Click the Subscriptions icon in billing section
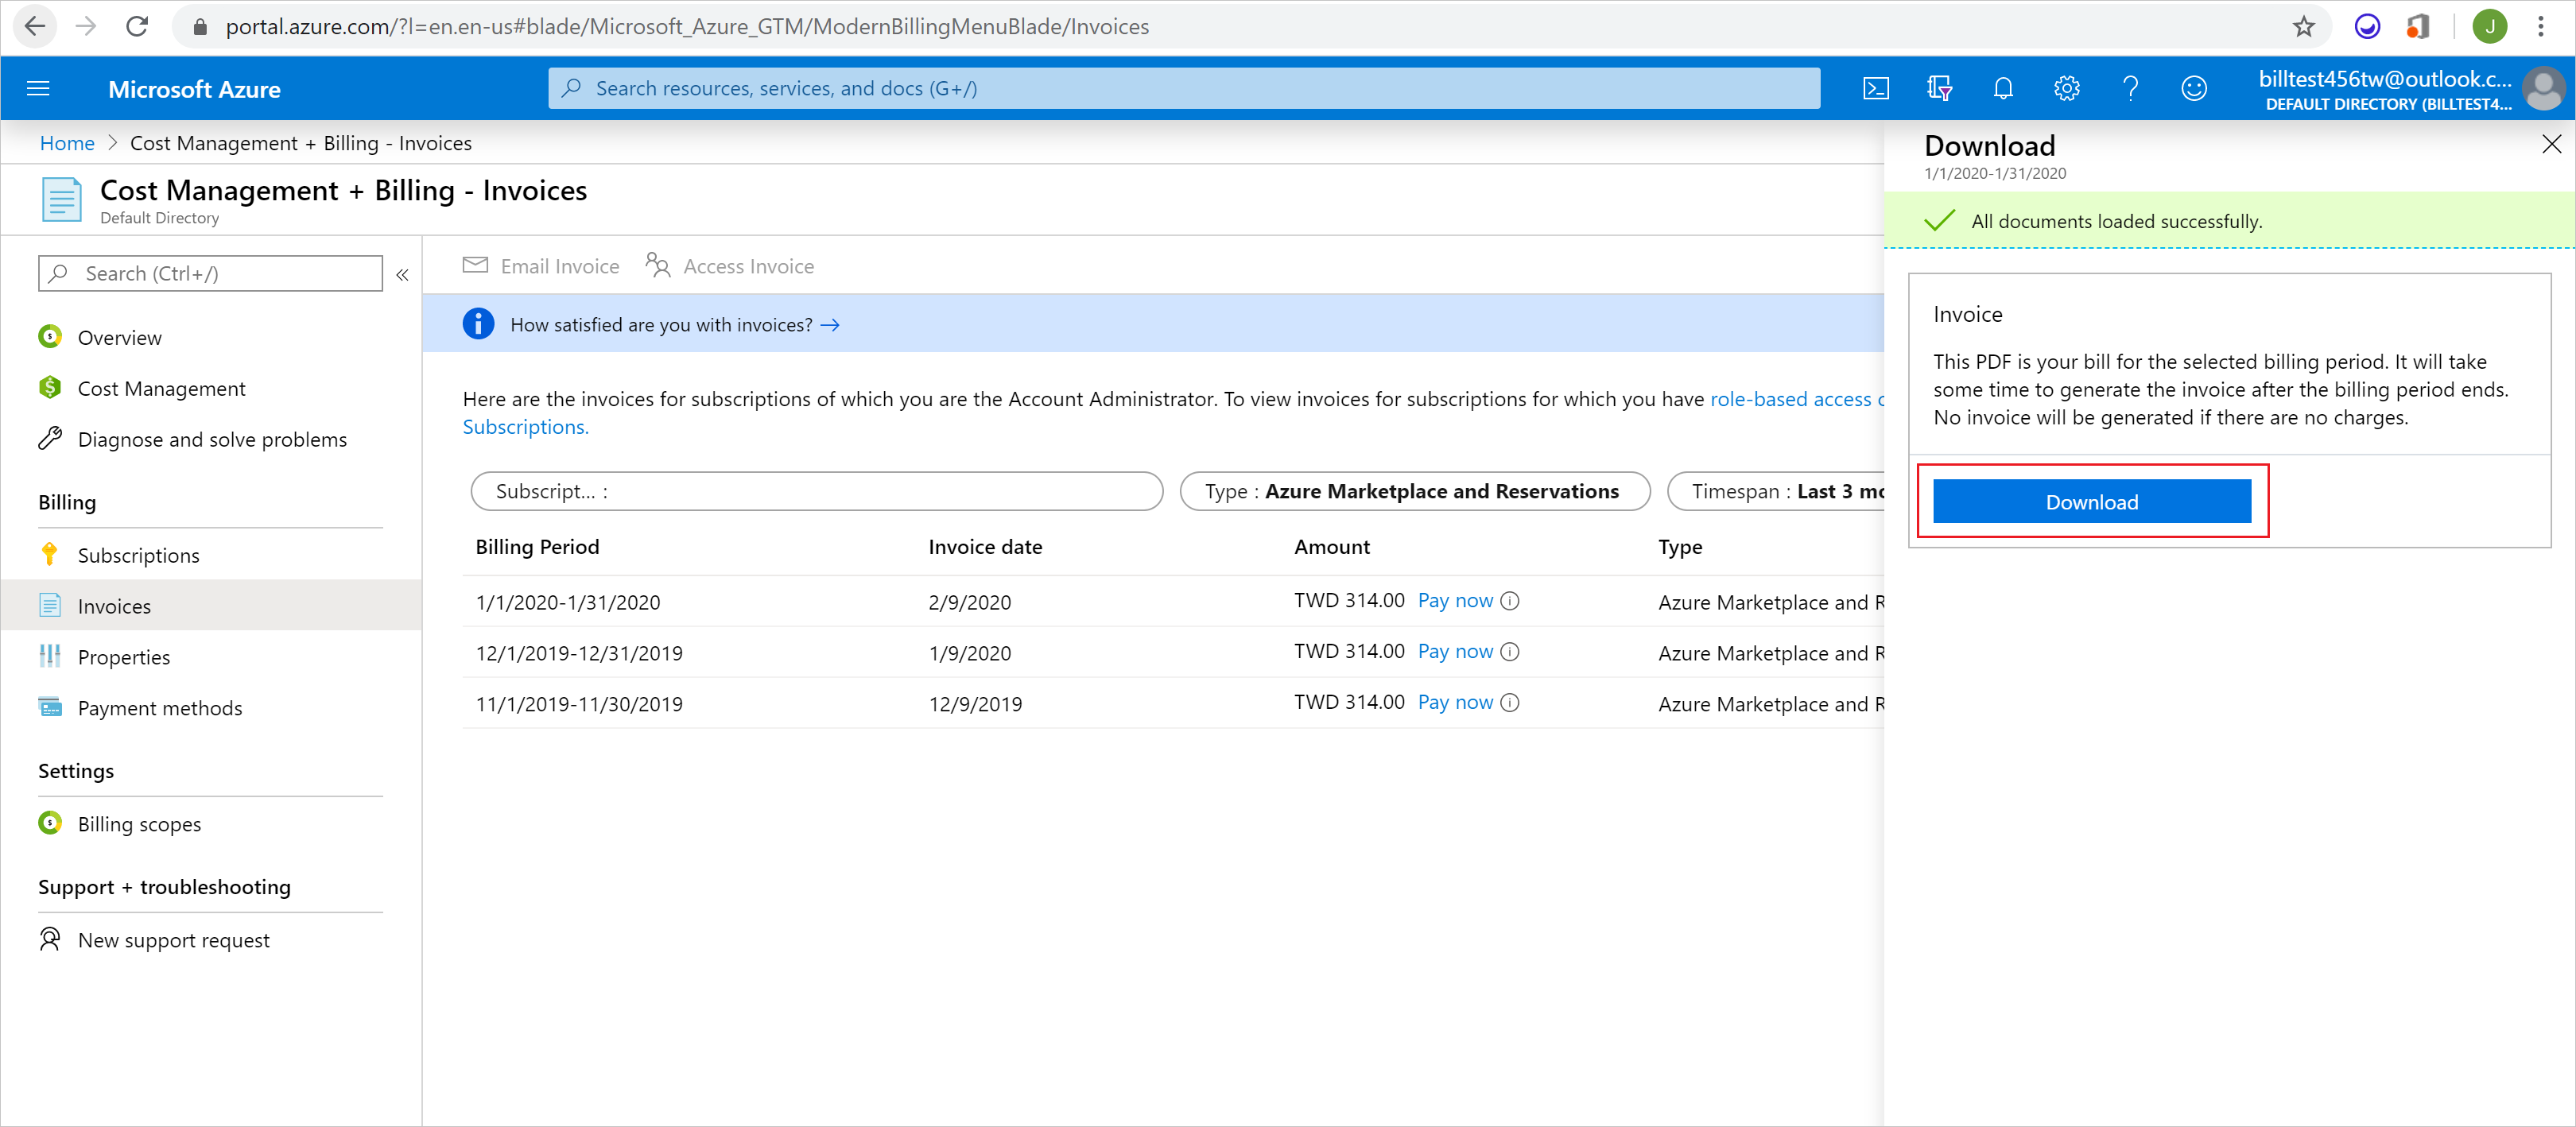Viewport: 2576px width, 1127px height. click(x=49, y=554)
